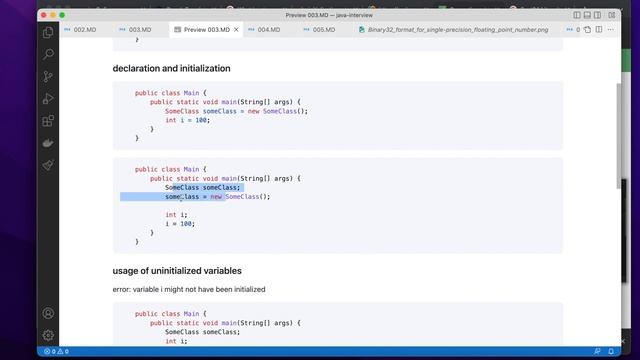This screenshot has height=360, width=640.
Task: Click the feedback icon in status bar
Action: click(x=597, y=351)
